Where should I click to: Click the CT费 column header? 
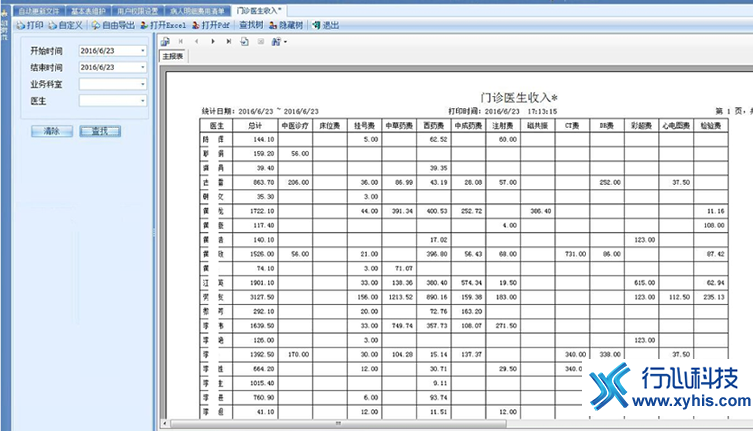click(x=572, y=125)
